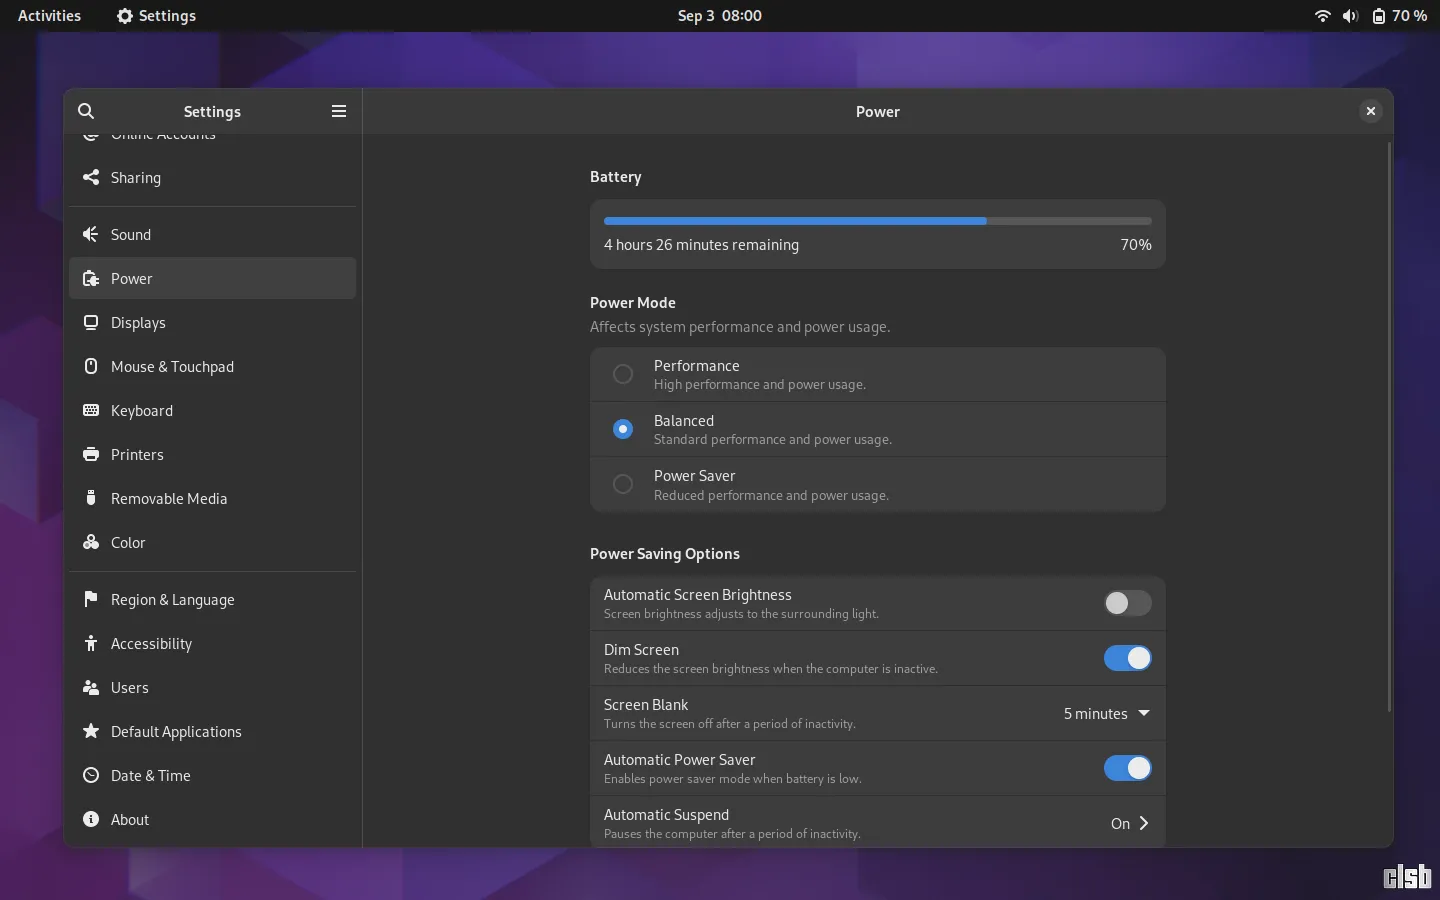Click the About info icon
Image resolution: width=1440 pixels, height=900 pixels.
pyautogui.click(x=91, y=819)
